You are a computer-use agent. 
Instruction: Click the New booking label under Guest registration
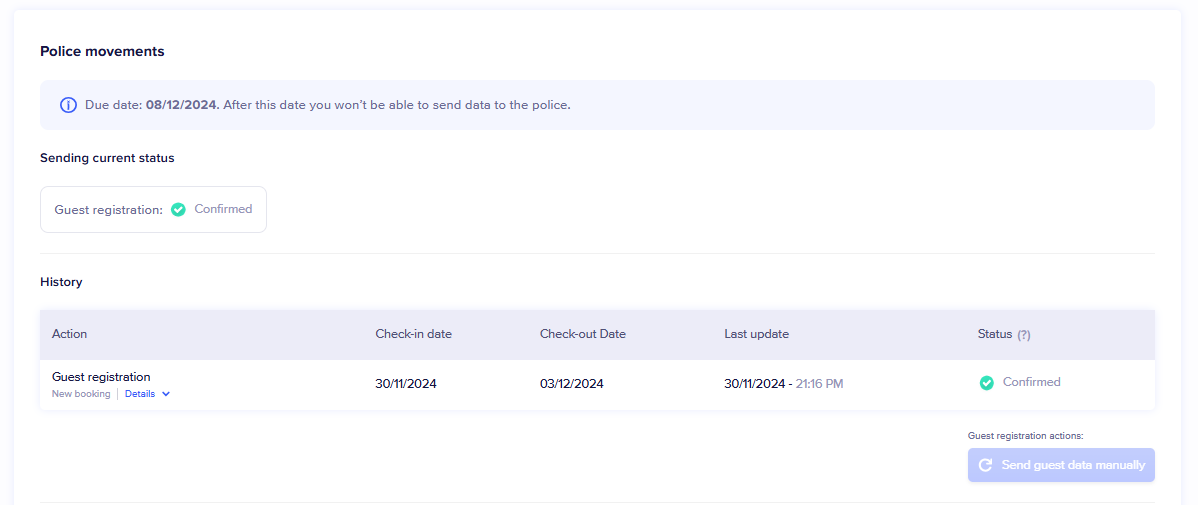[81, 394]
